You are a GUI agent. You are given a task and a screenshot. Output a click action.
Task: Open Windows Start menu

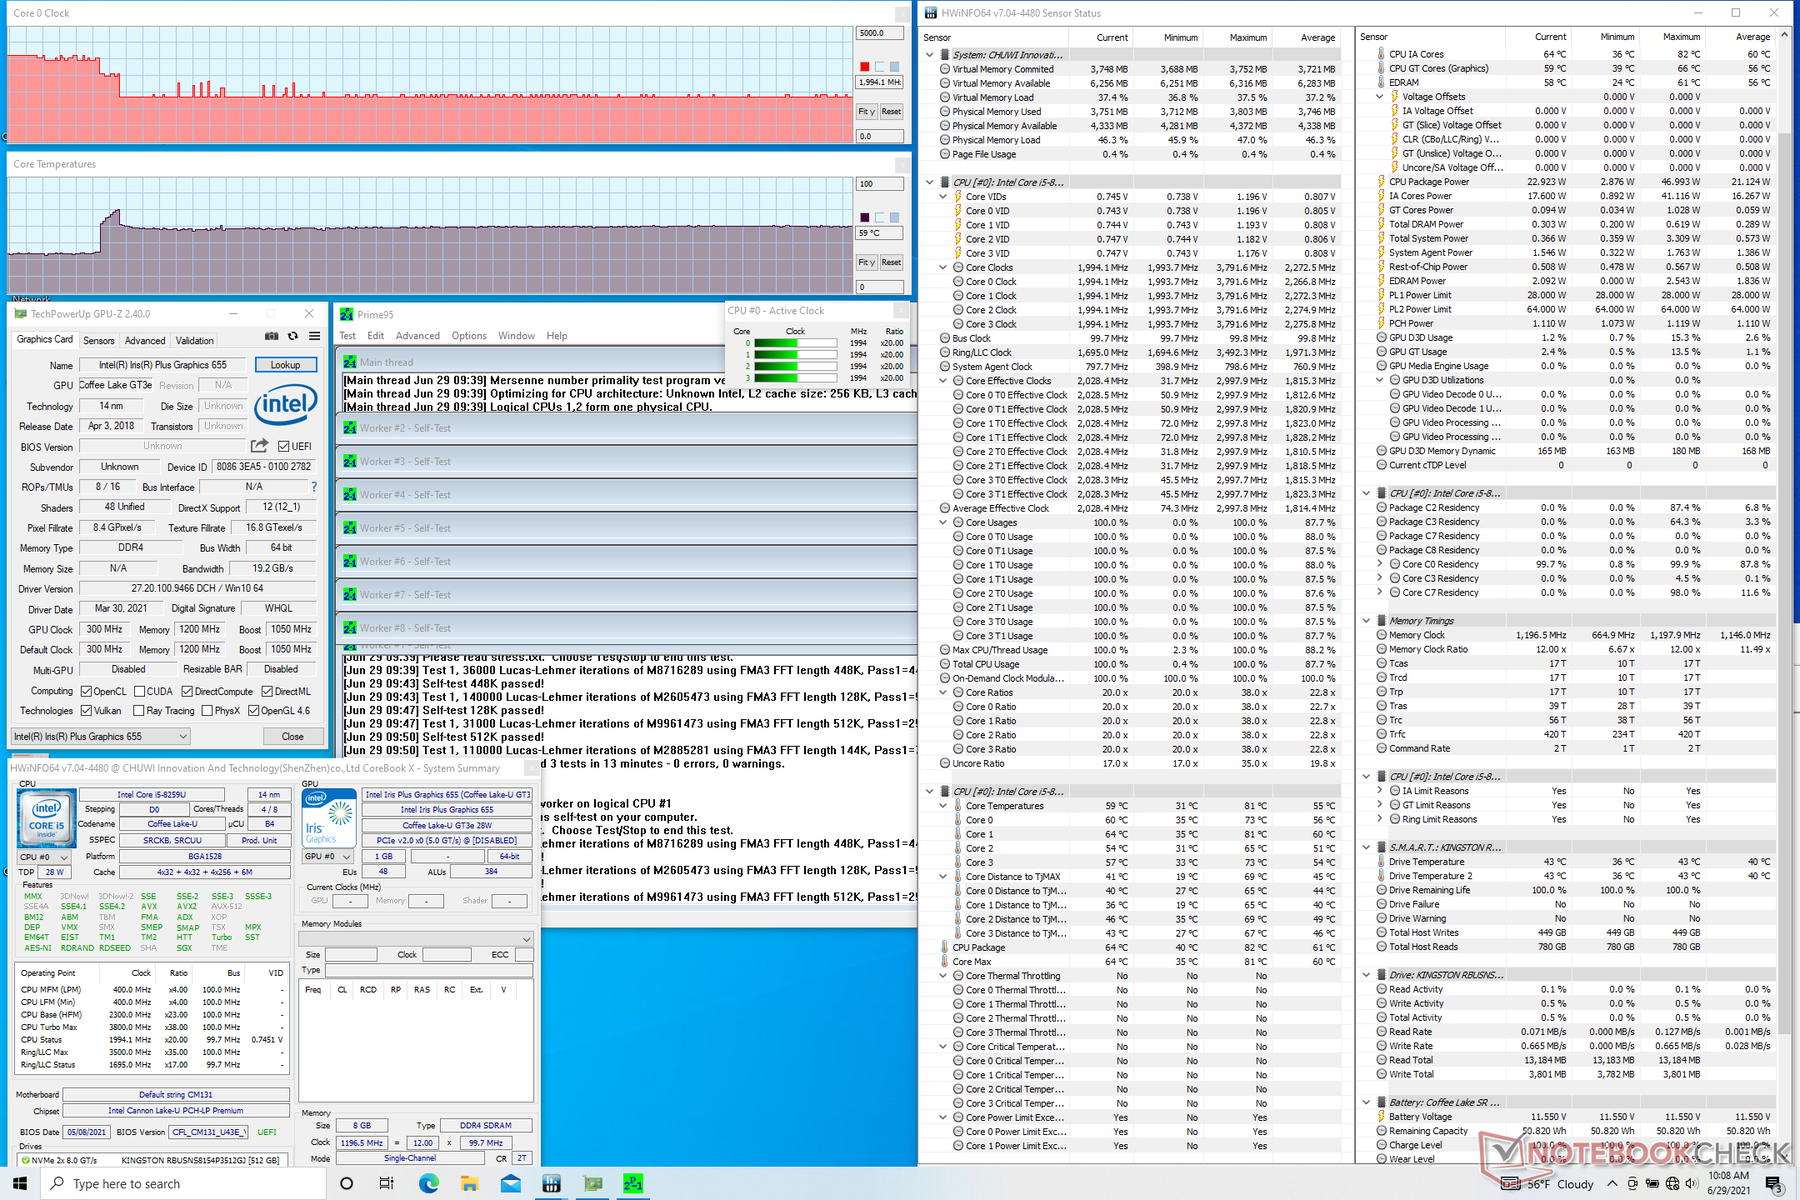click(x=20, y=1184)
